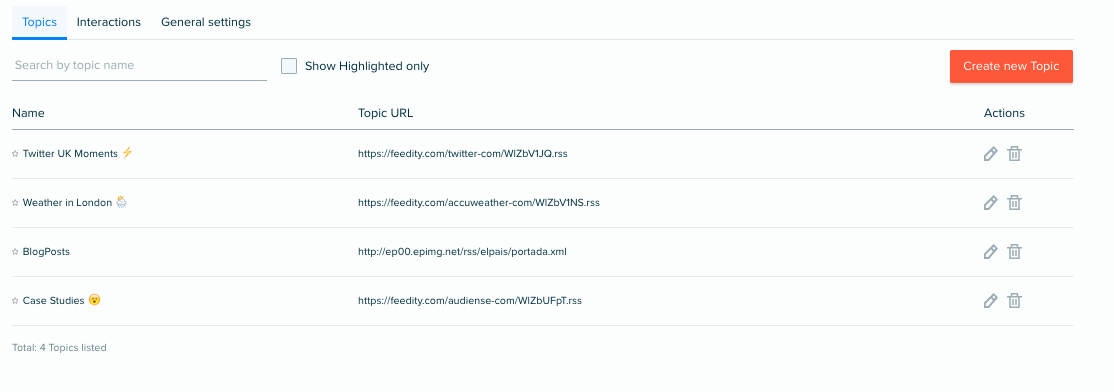
Task: Open the General settings tab
Action: pos(206,22)
